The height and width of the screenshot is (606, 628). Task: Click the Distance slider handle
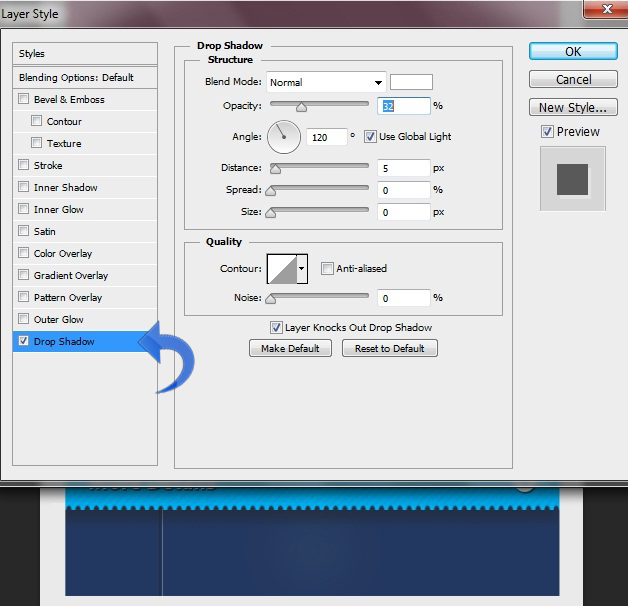pos(275,169)
